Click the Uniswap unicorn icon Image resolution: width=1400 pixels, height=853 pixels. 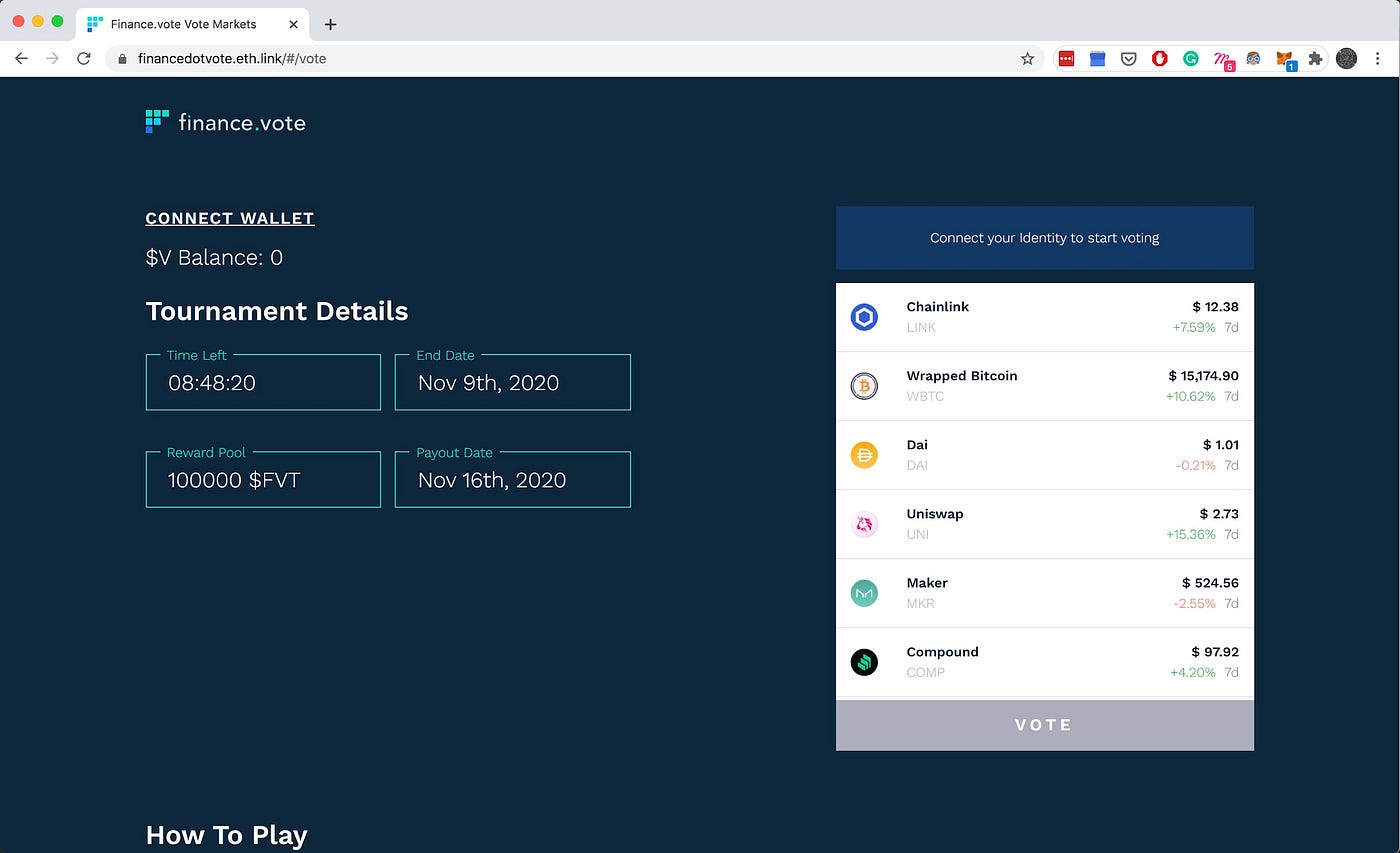[864, 524]
